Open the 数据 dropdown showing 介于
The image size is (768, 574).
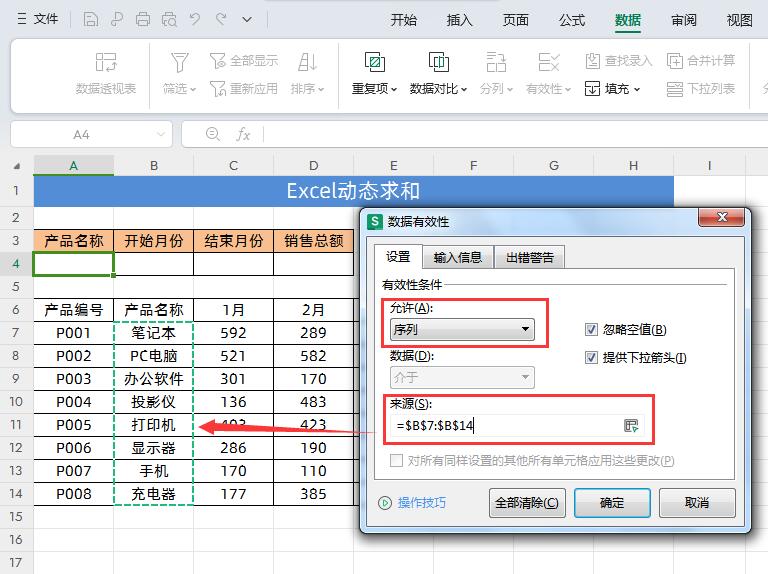tap(462, 377)
